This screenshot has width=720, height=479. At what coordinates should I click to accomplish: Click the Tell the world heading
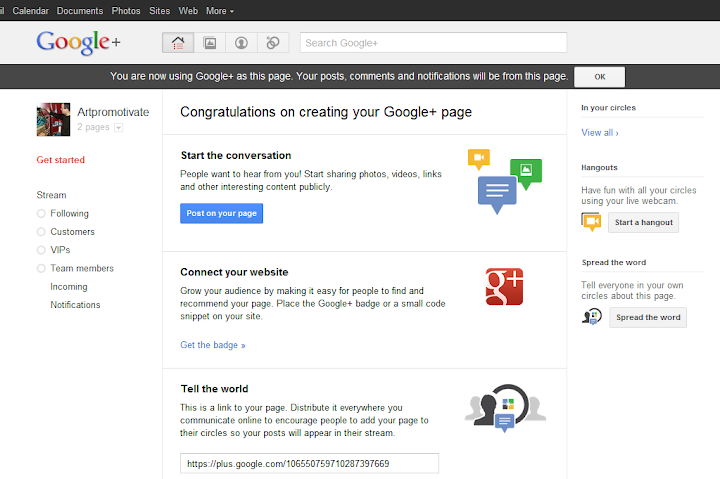(214, 389)
